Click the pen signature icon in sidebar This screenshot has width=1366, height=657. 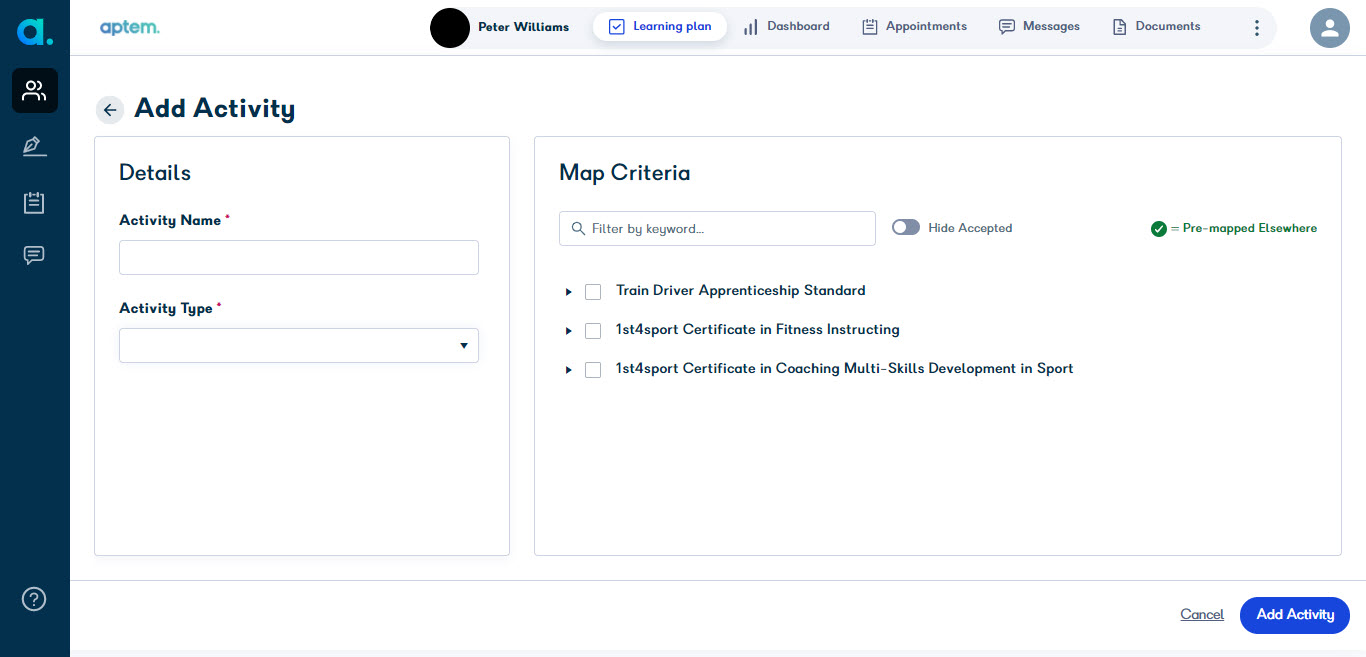point(34,147)
